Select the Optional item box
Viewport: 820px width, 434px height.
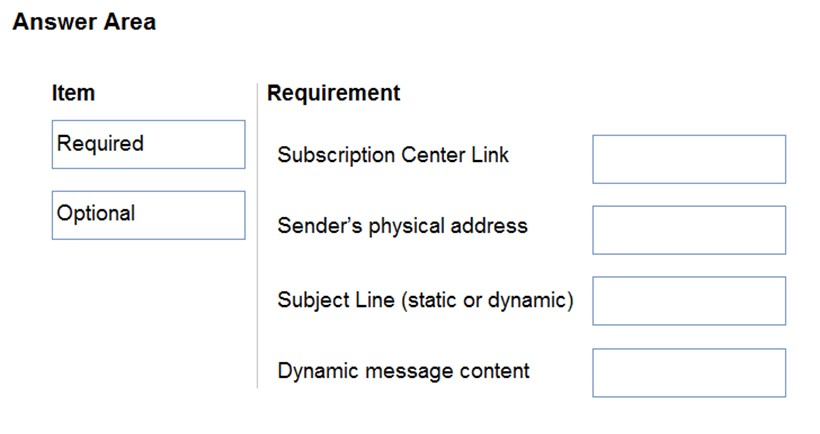pyautogui.click(x=149, y=215)
